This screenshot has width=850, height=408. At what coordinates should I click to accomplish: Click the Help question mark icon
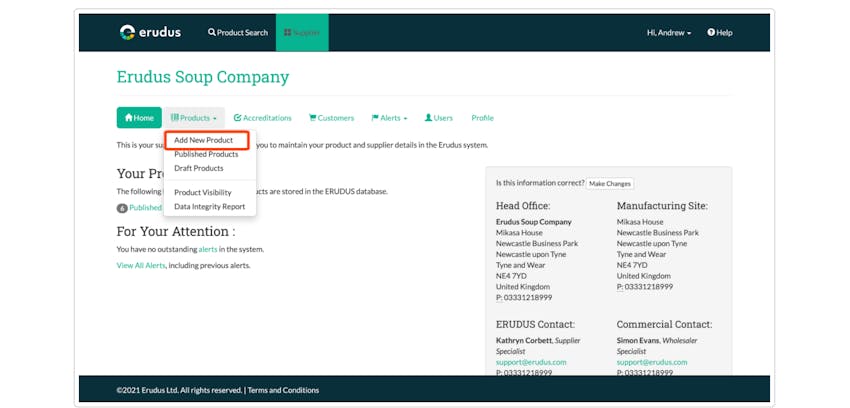tap(711, 33)
